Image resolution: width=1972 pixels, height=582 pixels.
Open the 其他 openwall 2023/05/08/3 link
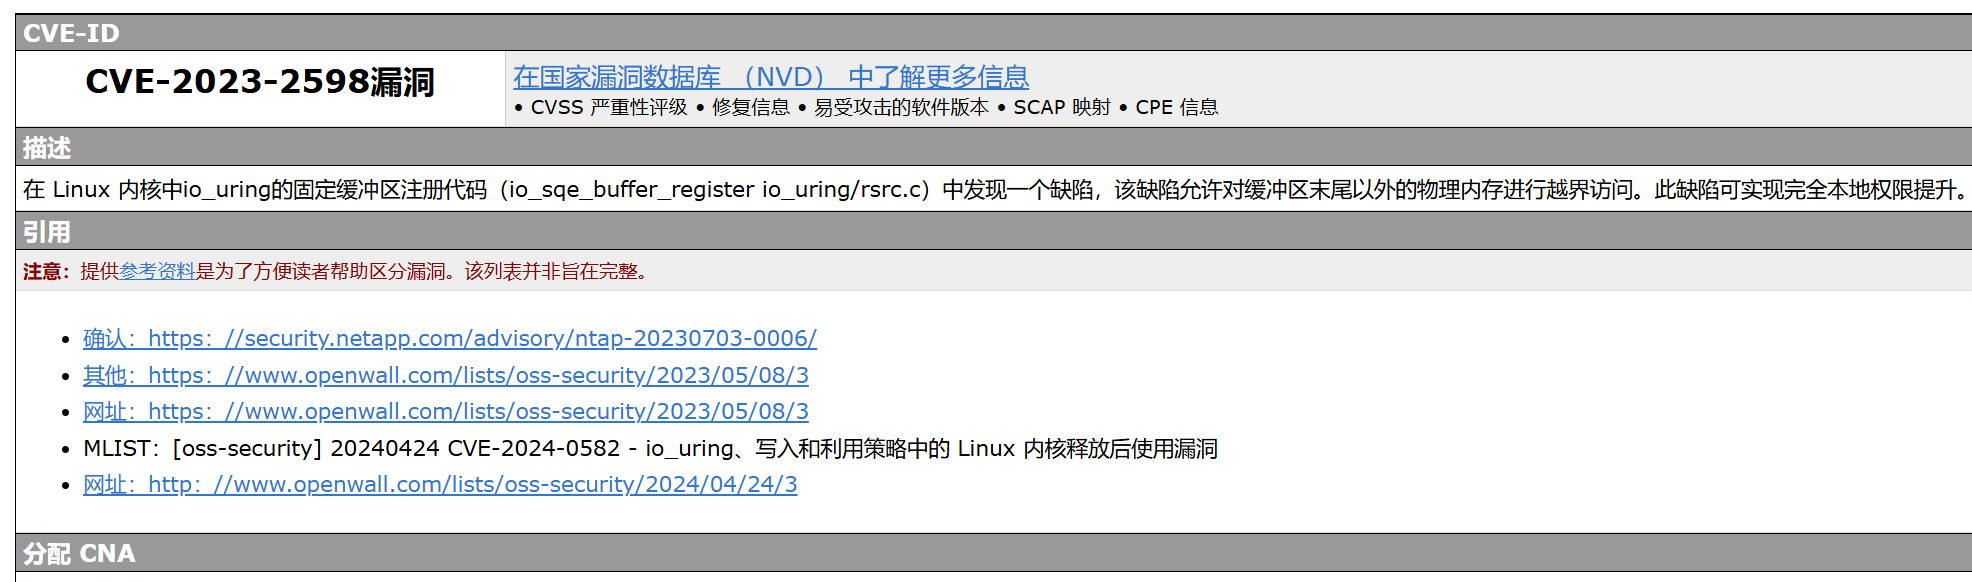pos(446,375)
